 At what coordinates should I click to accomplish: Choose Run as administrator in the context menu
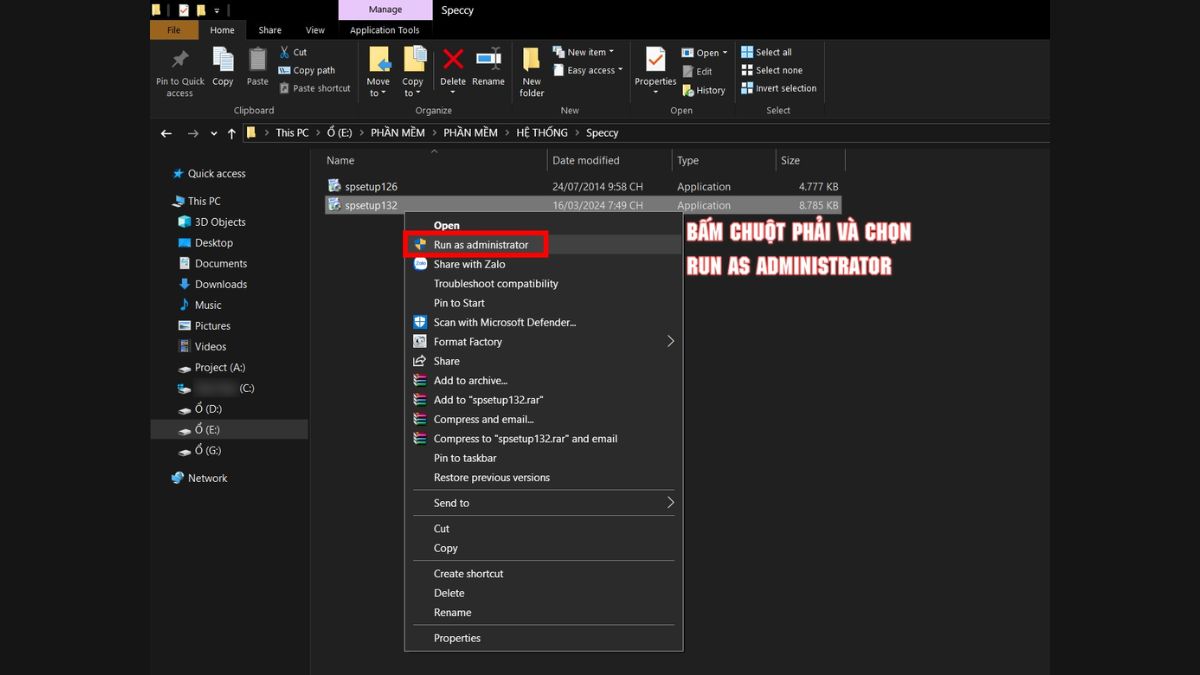[x=544, y=245]
